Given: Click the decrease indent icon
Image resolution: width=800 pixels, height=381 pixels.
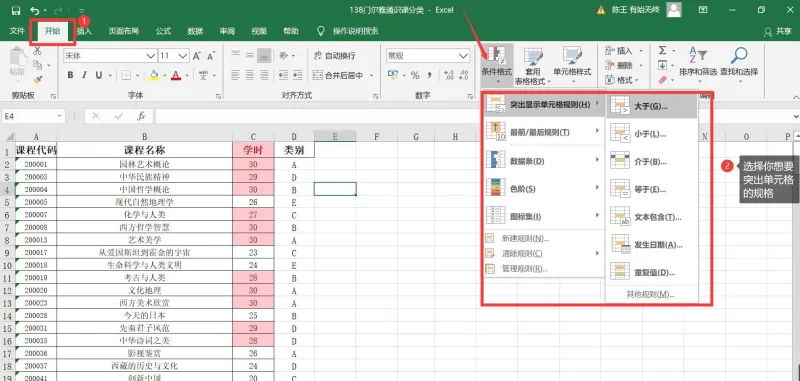Looking at the screenshot, I should (284, 75).
